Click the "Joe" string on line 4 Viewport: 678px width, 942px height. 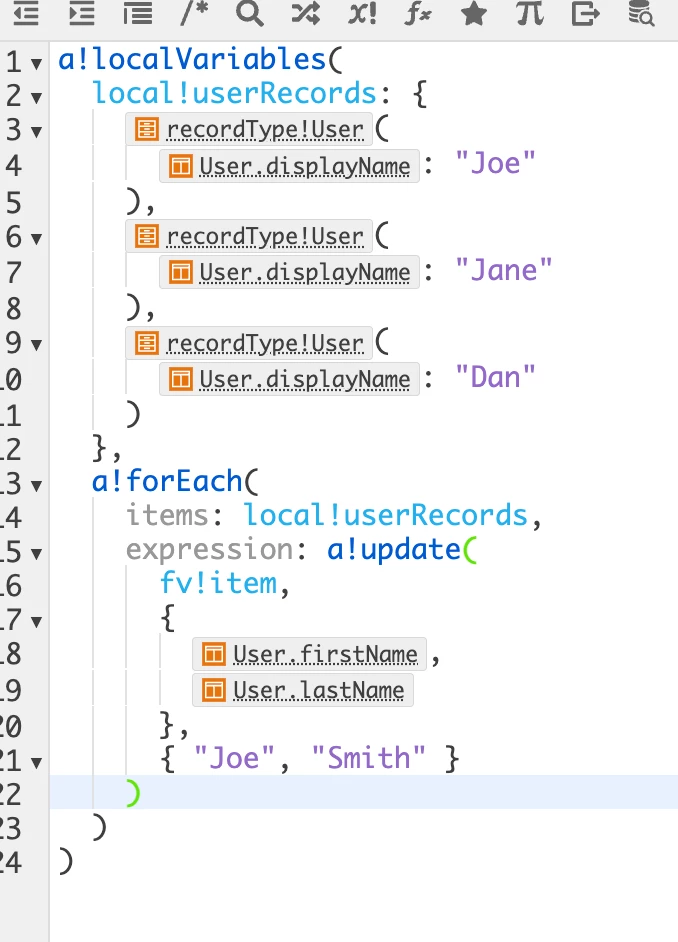[495, 163]
